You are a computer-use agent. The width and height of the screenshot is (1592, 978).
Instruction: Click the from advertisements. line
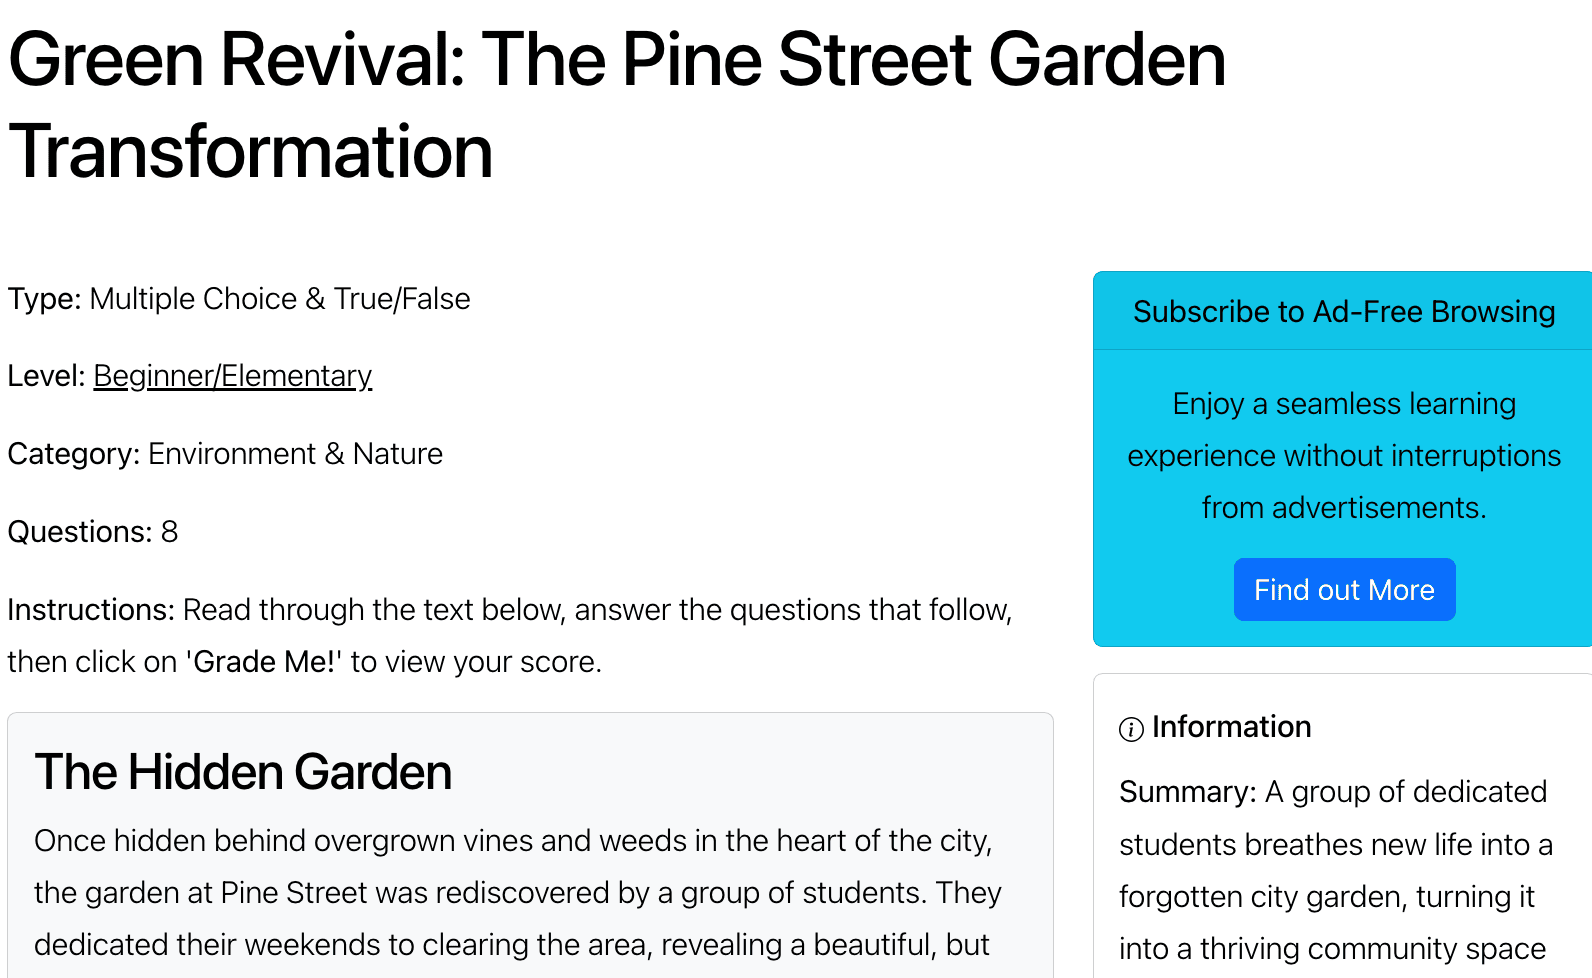1343,508
